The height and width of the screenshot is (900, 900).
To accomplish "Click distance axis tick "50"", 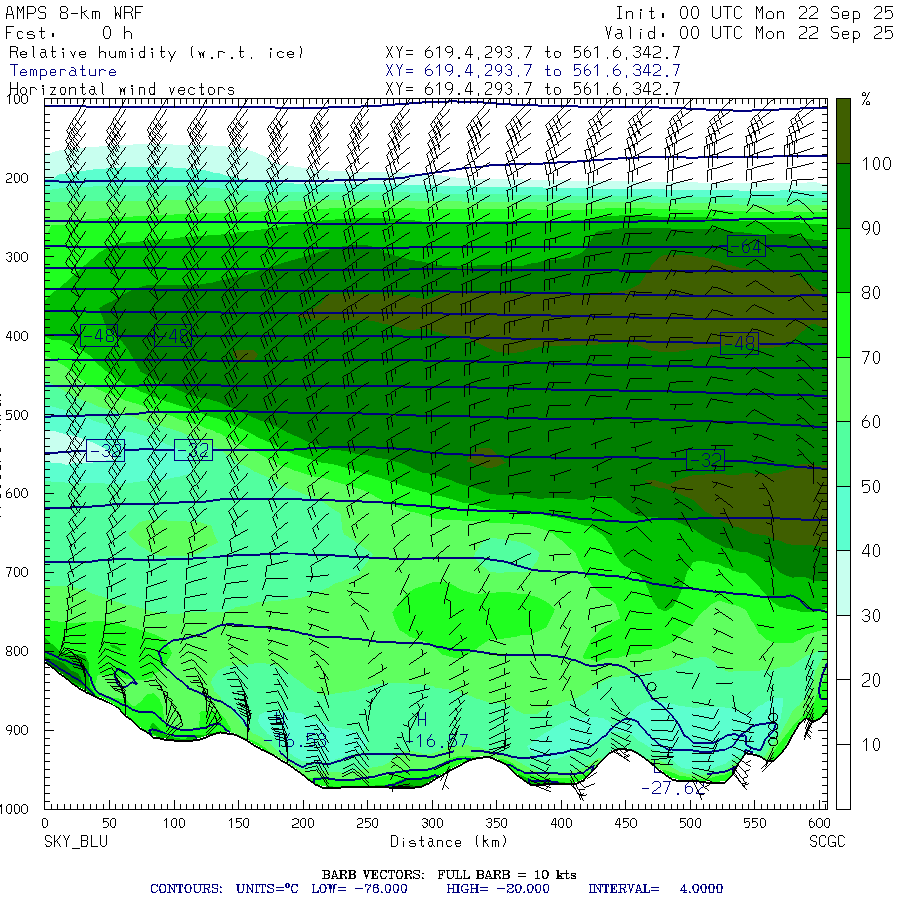I will (109, 823).
